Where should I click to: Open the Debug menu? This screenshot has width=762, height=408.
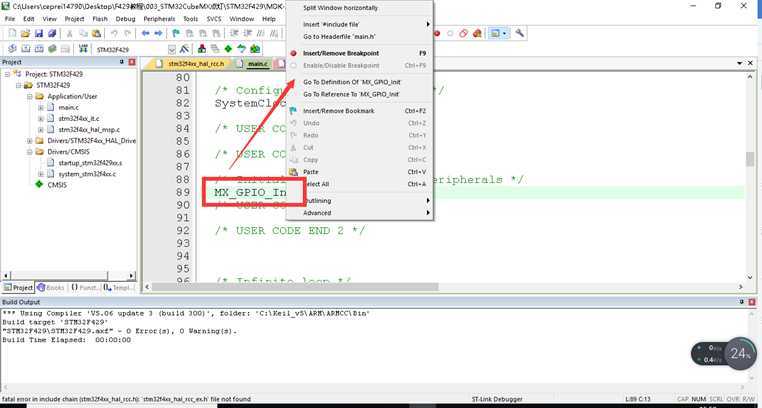(x=125, y=19)
